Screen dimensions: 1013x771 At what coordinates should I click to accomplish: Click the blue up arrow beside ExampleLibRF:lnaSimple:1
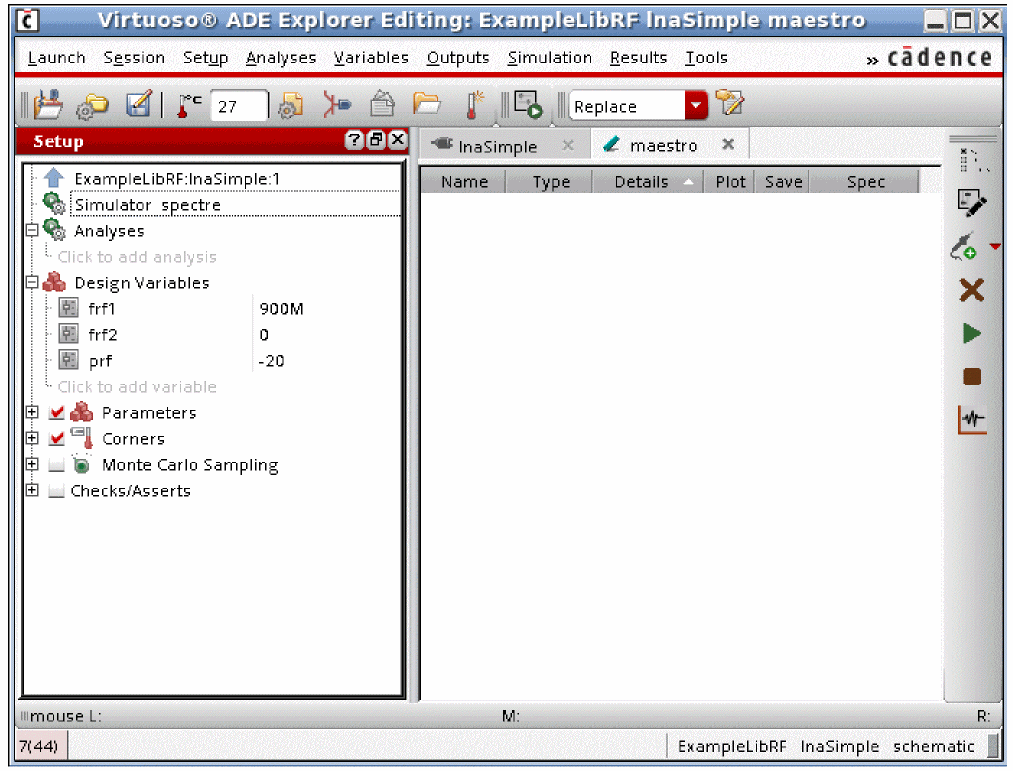click(x=54, y=178)
